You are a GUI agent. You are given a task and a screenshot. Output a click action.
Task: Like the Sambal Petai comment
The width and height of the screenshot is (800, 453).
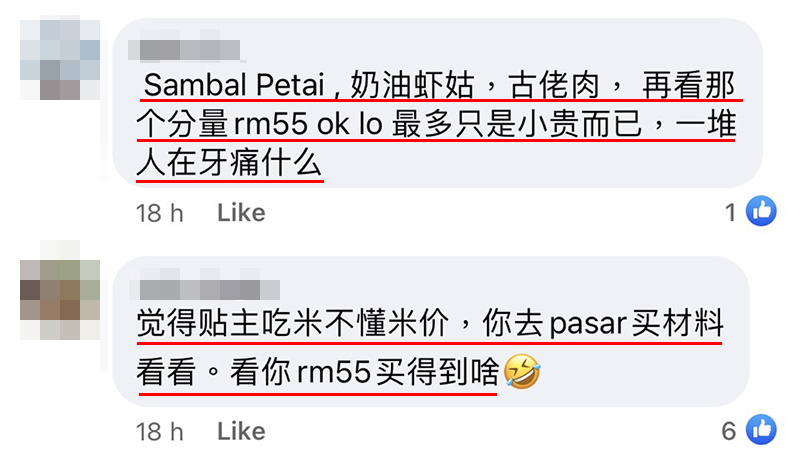(241, 213)
